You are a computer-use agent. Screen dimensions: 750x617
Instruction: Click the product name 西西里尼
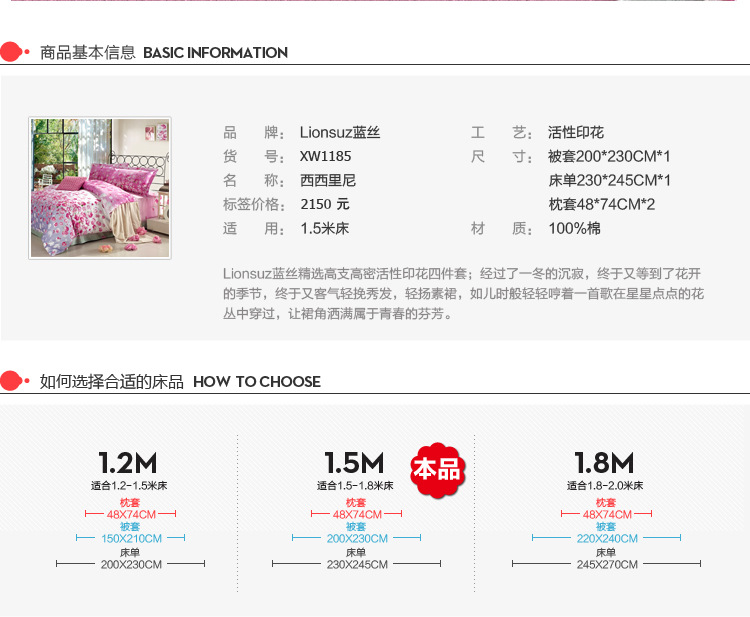pyautogui.click(x=327, y=180)
